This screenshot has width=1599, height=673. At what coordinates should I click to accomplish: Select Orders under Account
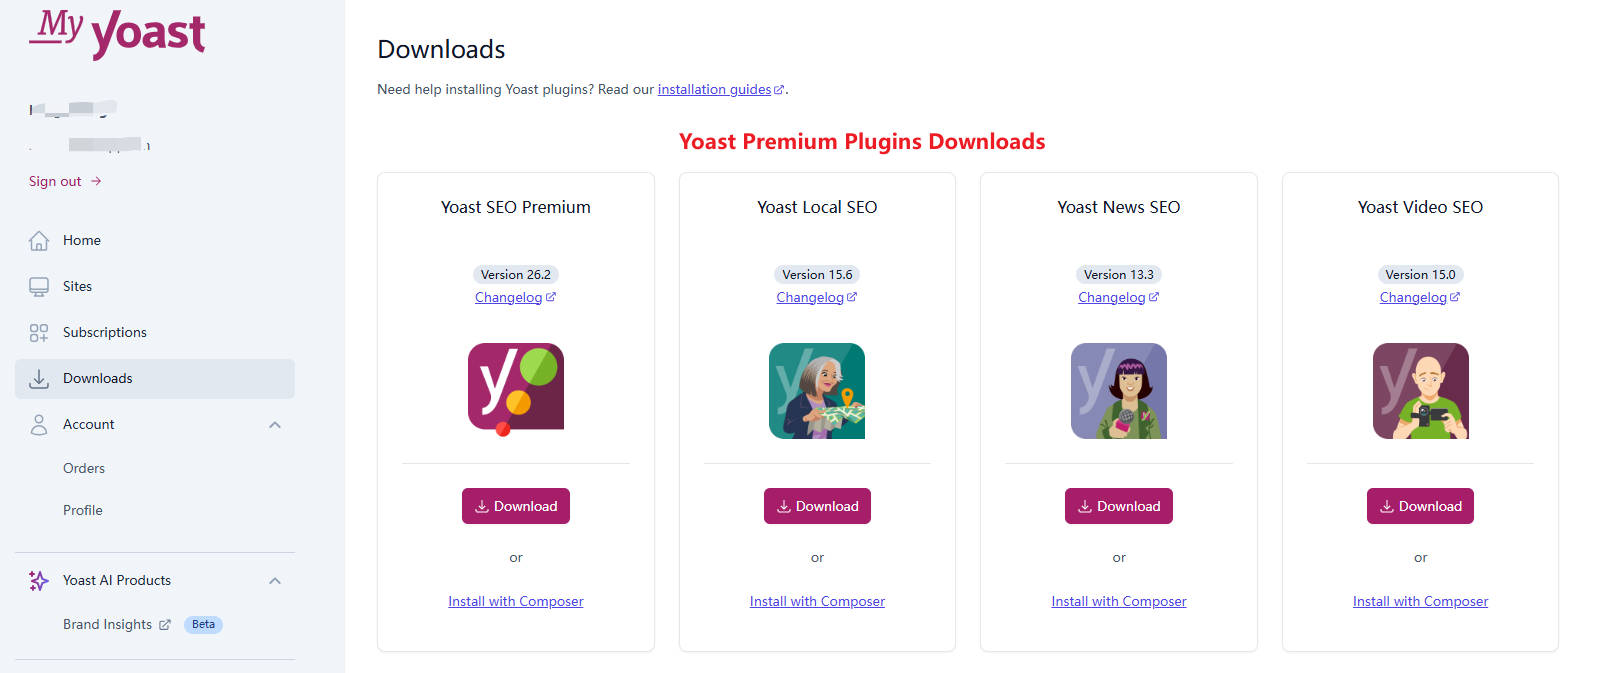[x=84, y=468]
